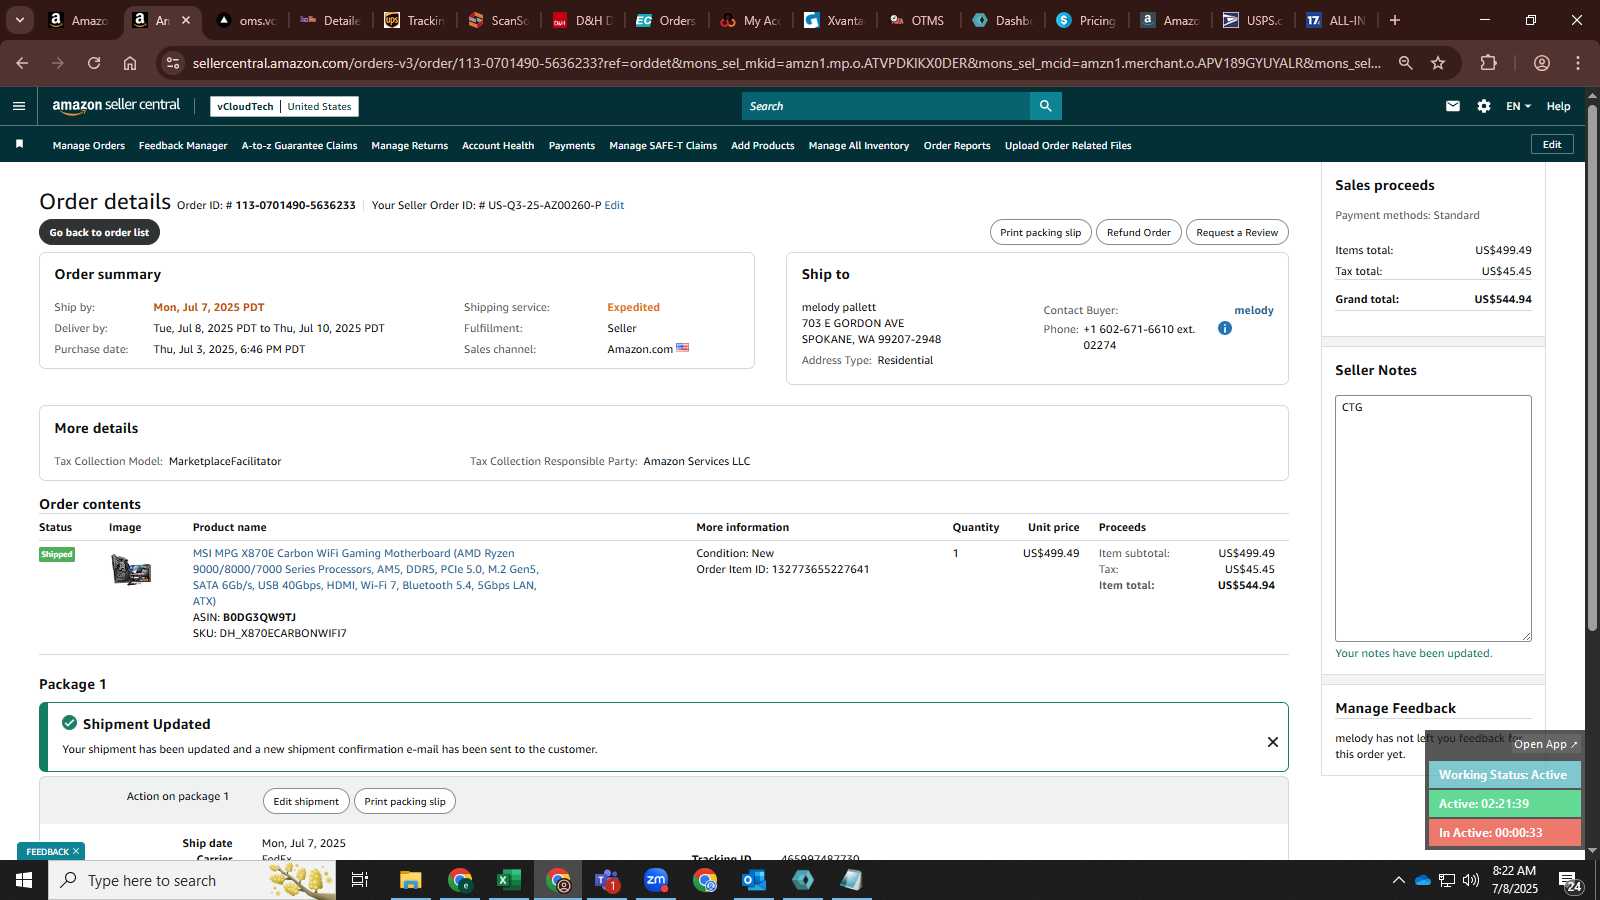Click Edit shipment button
This screenshot has height=900, width=1600.
click(306, 801)
